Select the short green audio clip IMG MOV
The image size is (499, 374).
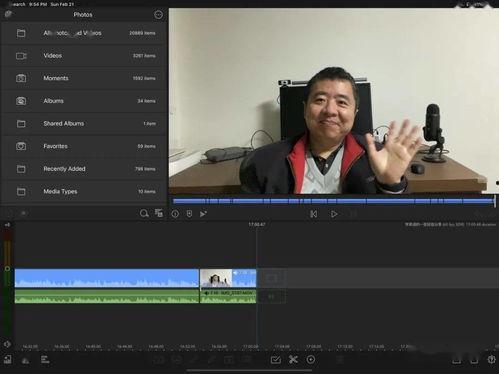tap(228, 296)
